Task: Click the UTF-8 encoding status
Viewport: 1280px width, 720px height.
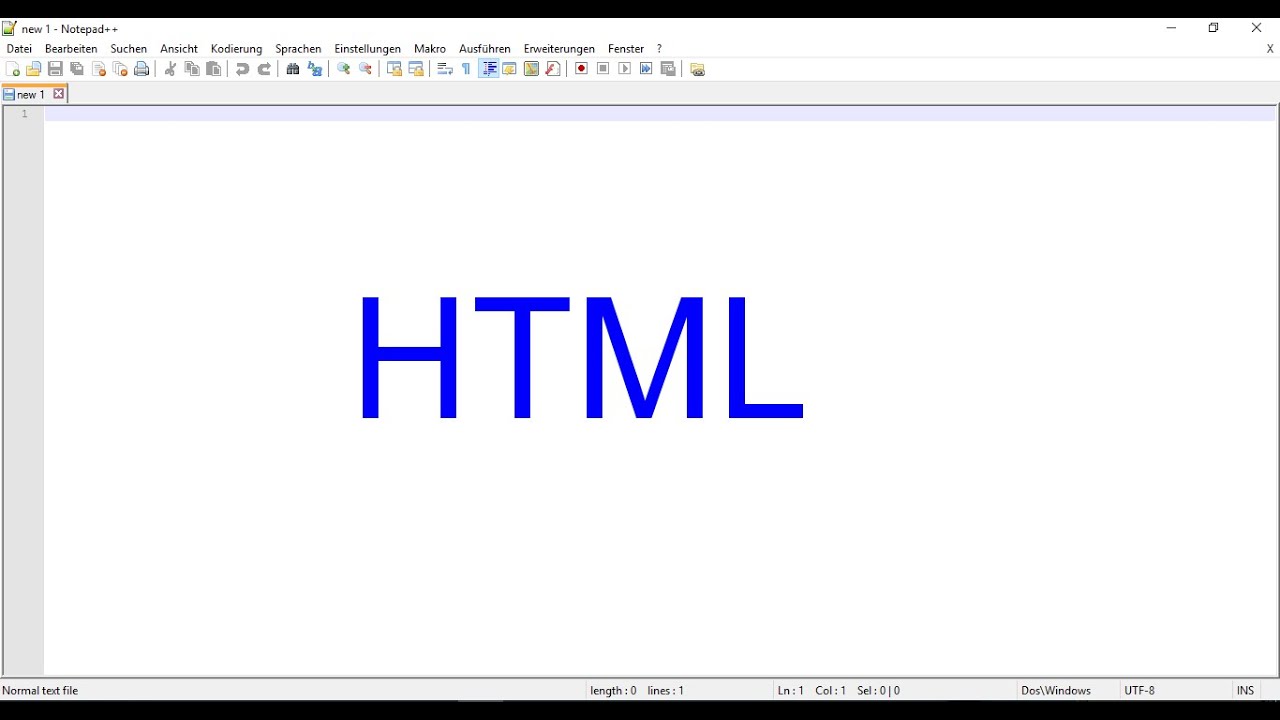Action: click(1139, 690)
